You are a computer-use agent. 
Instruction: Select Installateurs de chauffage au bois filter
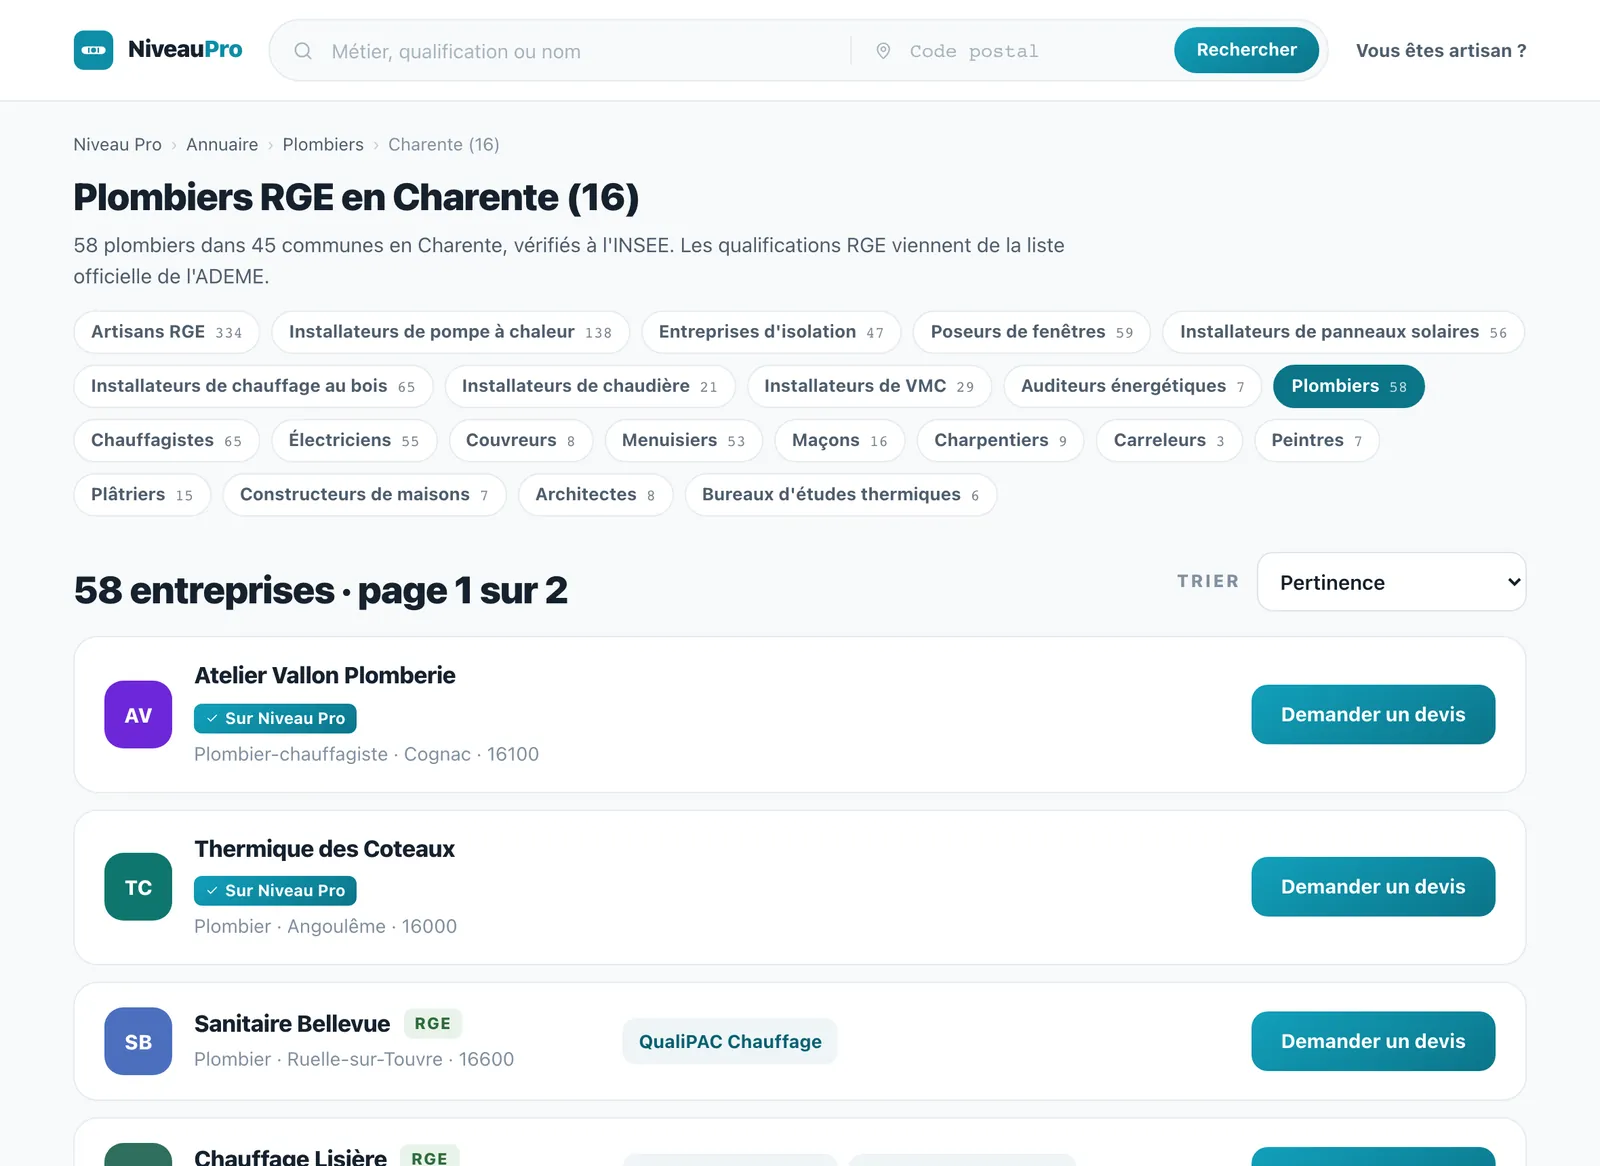pos(253,386)
